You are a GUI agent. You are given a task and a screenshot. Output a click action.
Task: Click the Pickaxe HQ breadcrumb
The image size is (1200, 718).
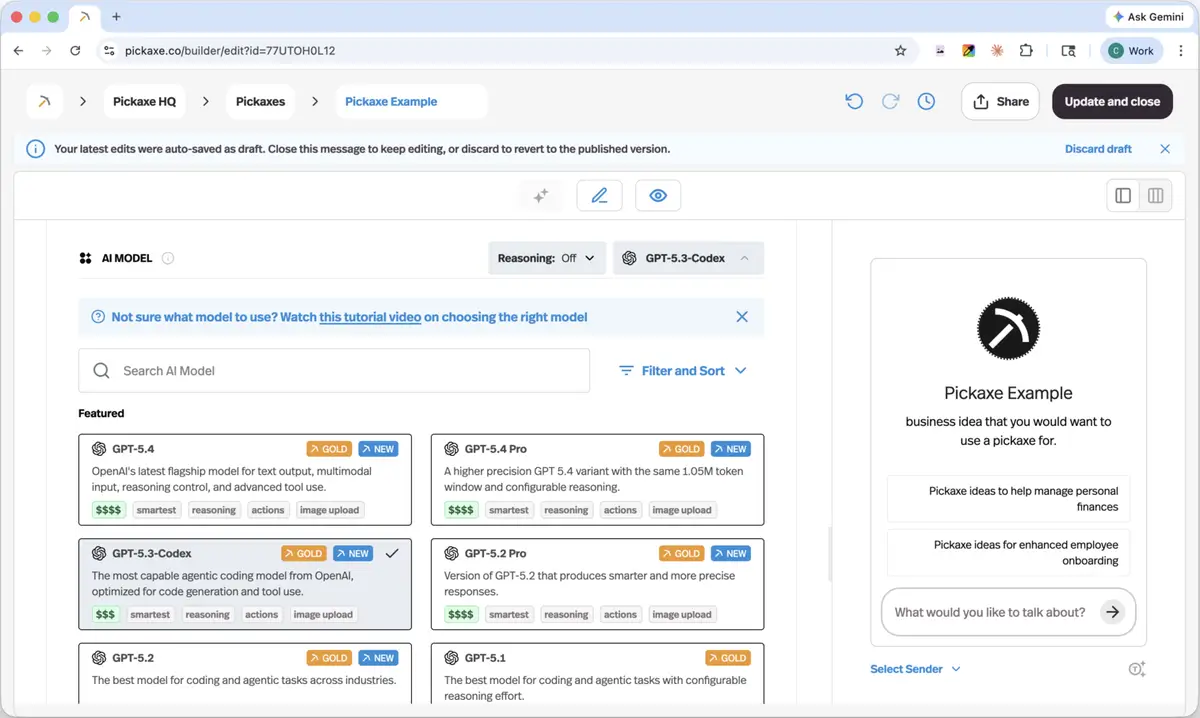pos(144,101)
